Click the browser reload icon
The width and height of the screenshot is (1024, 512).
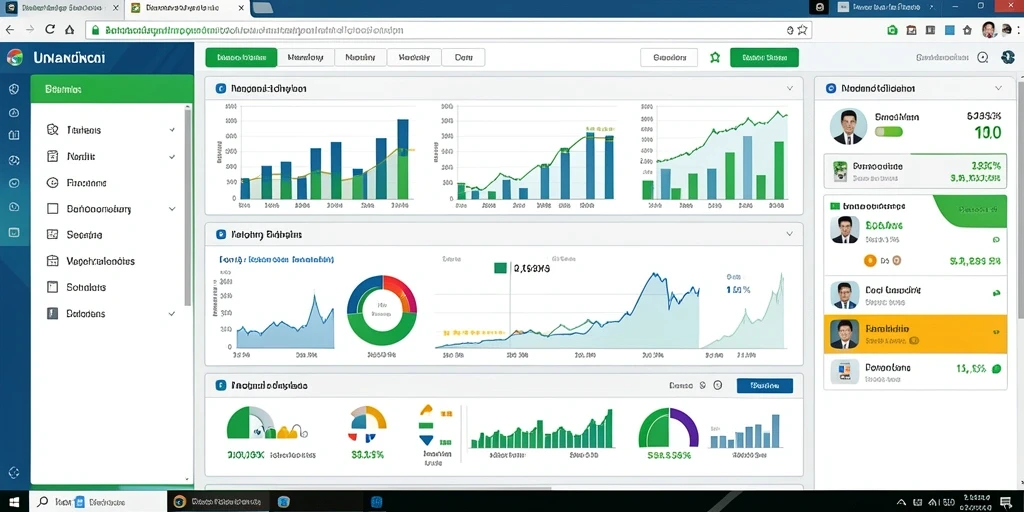pos(50,30)
